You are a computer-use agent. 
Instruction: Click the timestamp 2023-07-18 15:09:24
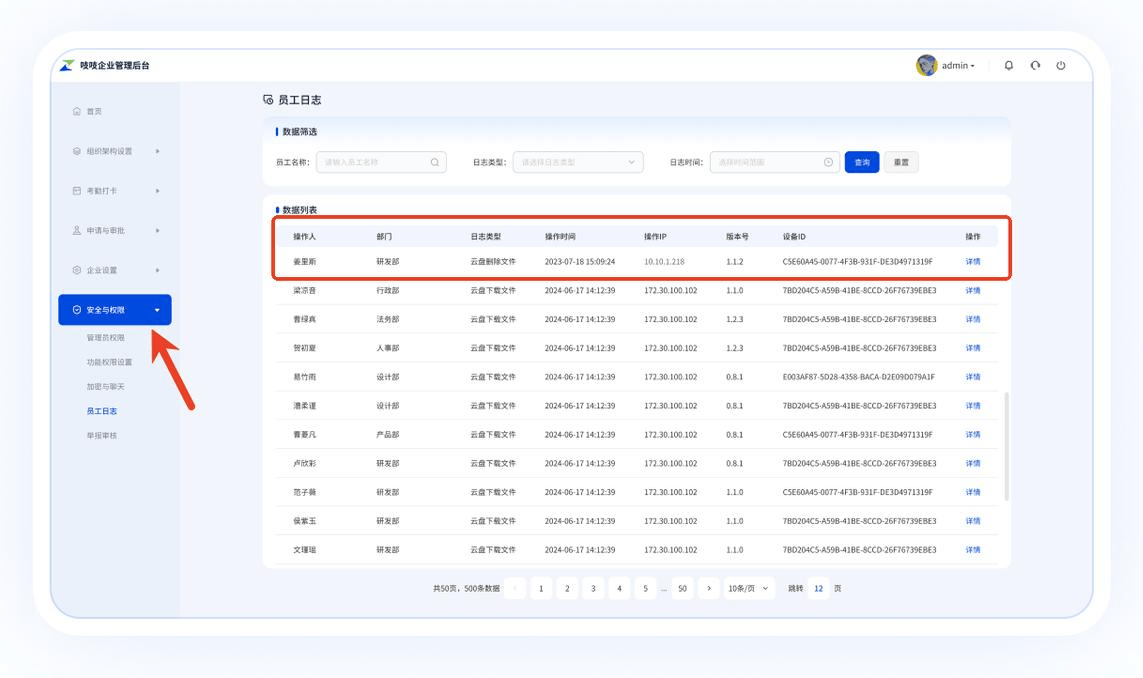point(580,262)
